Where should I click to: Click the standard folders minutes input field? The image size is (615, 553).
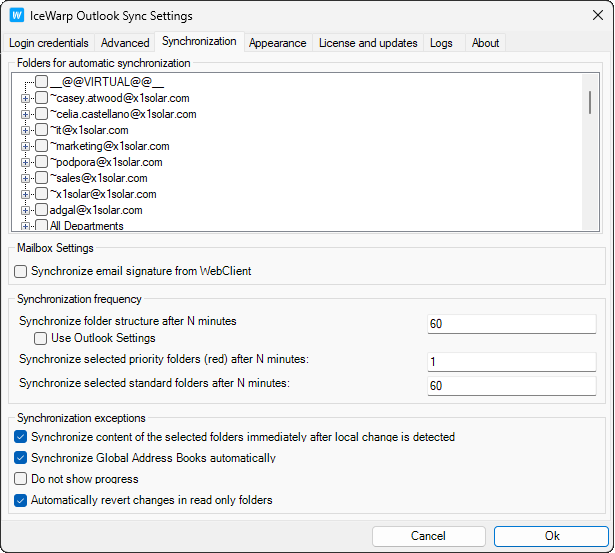pyautogui.click(x=511, y=386)
